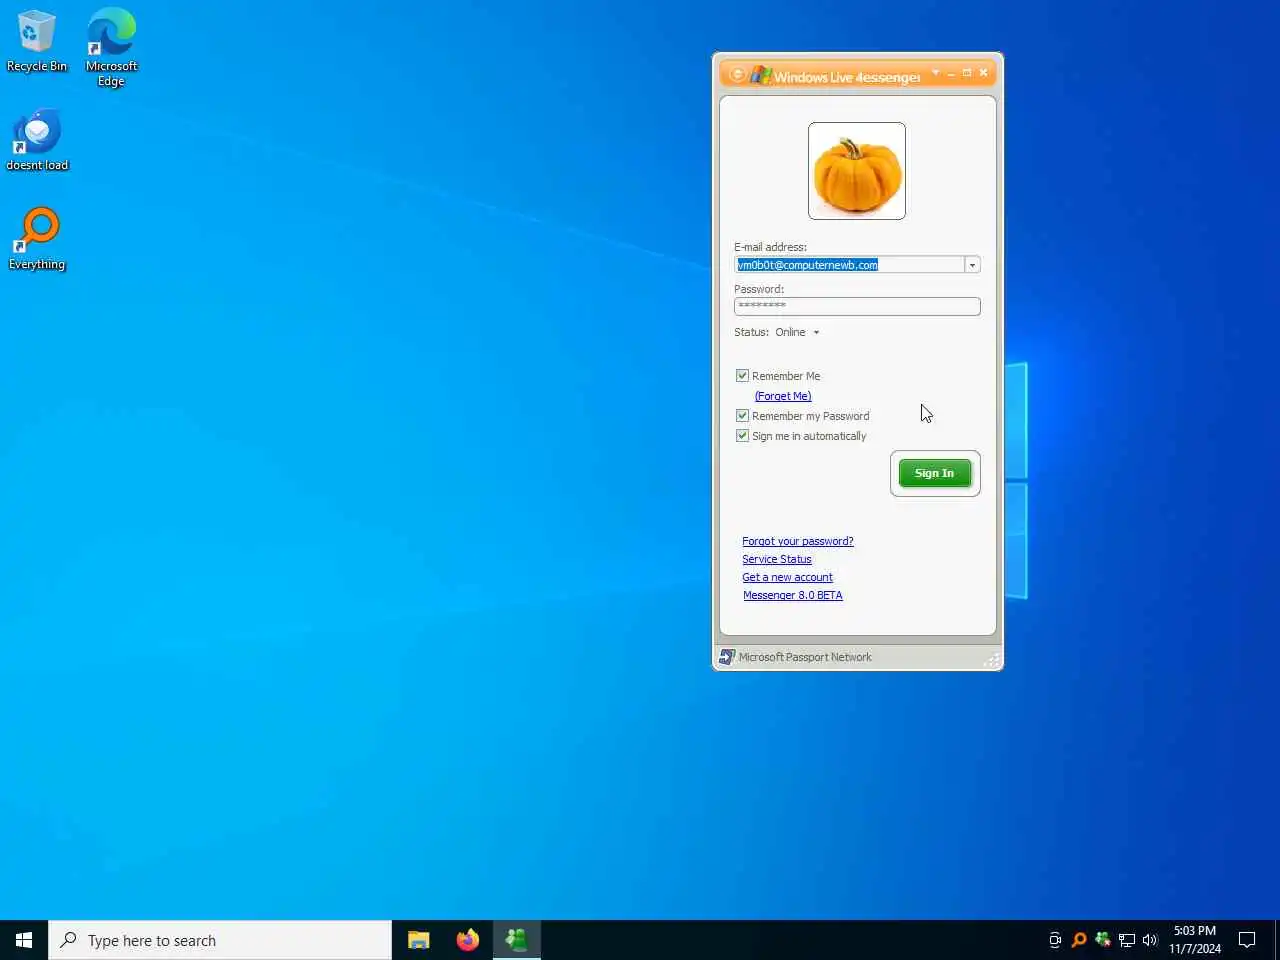Screen dimensions: 1280x960
Task: Click the pumpkin display picture
Action: click(857, 171)
